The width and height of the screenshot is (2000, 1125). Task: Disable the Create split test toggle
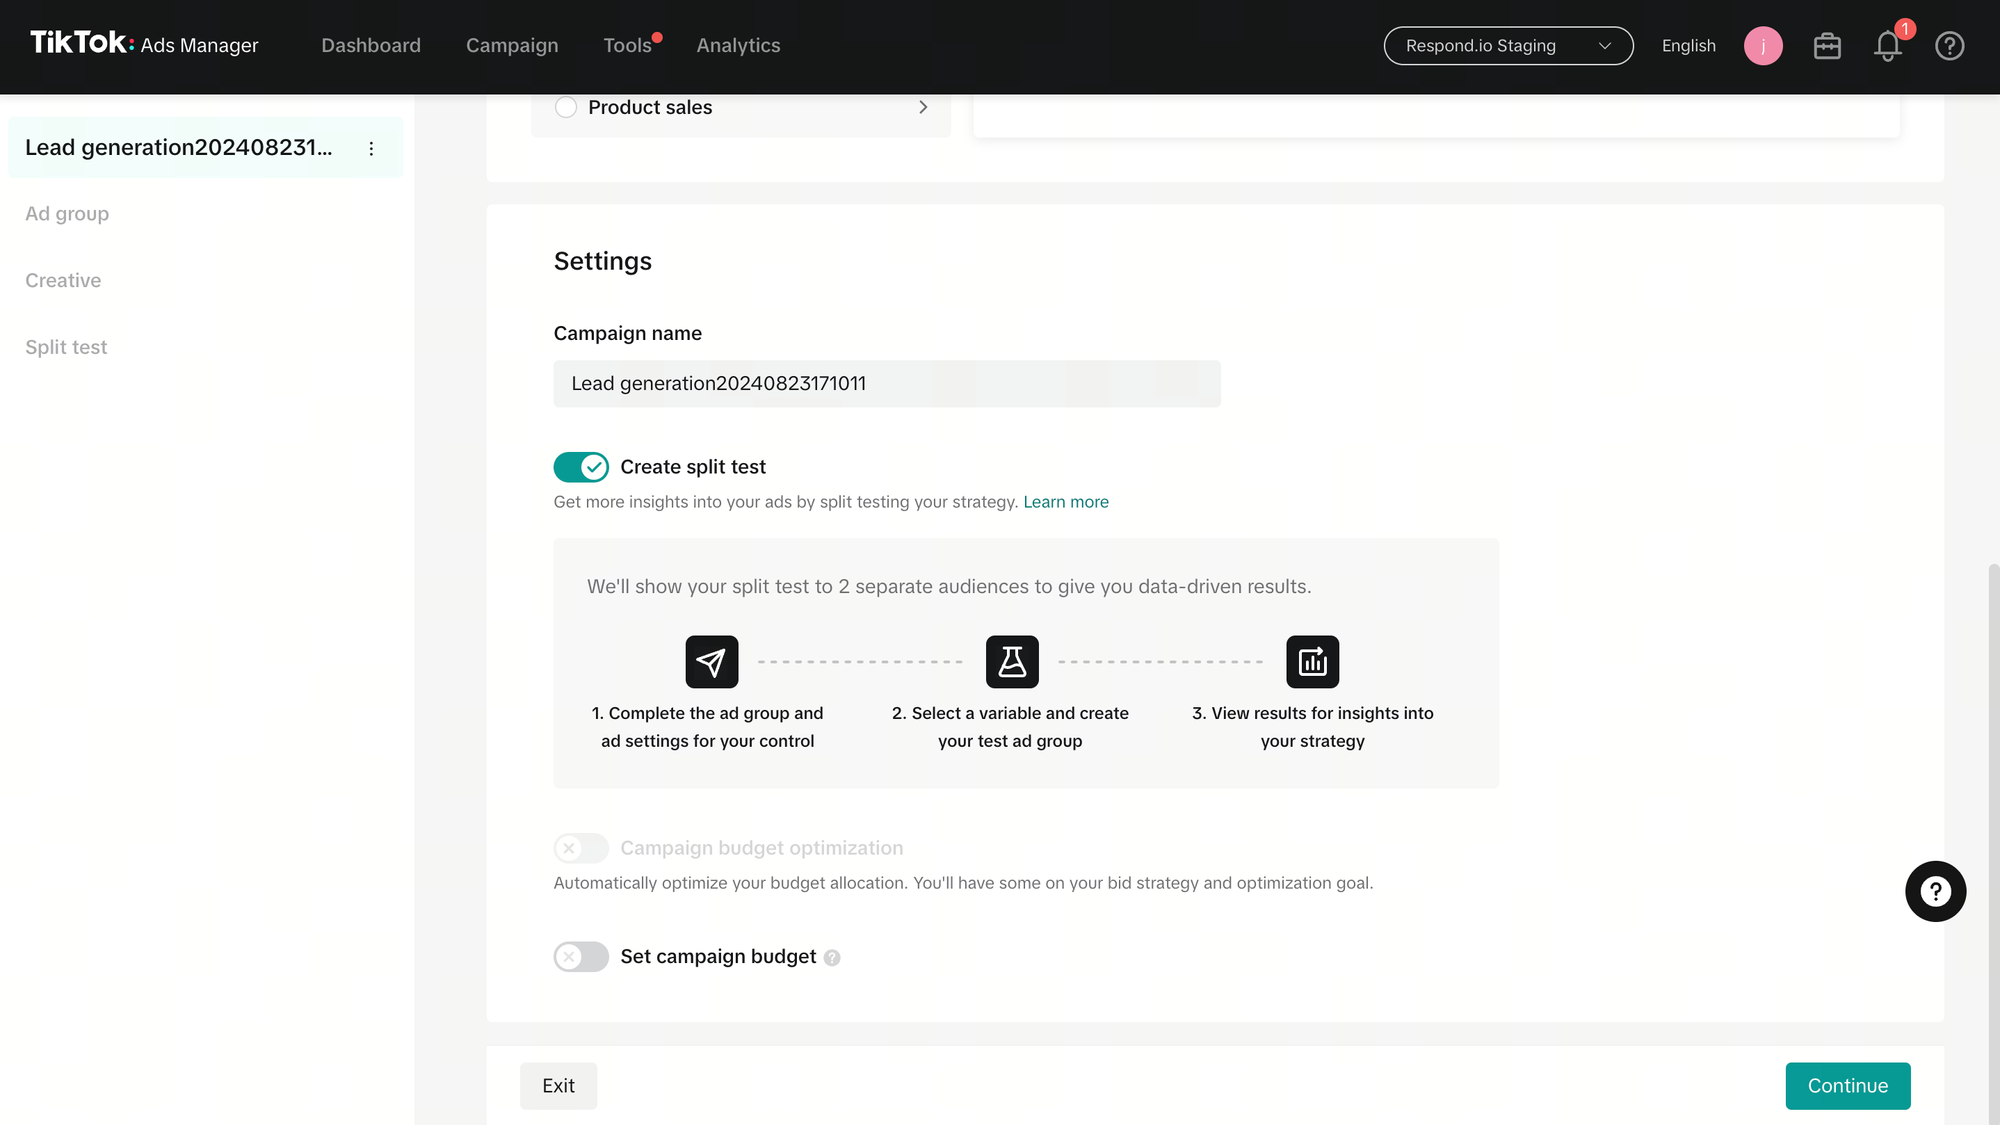click(x=581, y=467)
